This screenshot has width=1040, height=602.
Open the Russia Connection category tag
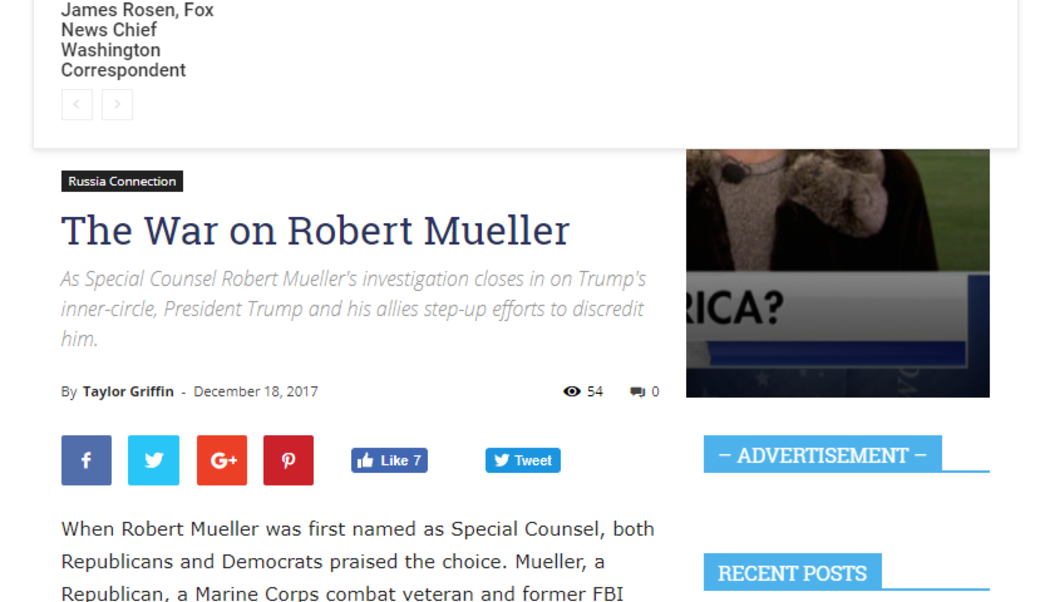coord(122,181)
